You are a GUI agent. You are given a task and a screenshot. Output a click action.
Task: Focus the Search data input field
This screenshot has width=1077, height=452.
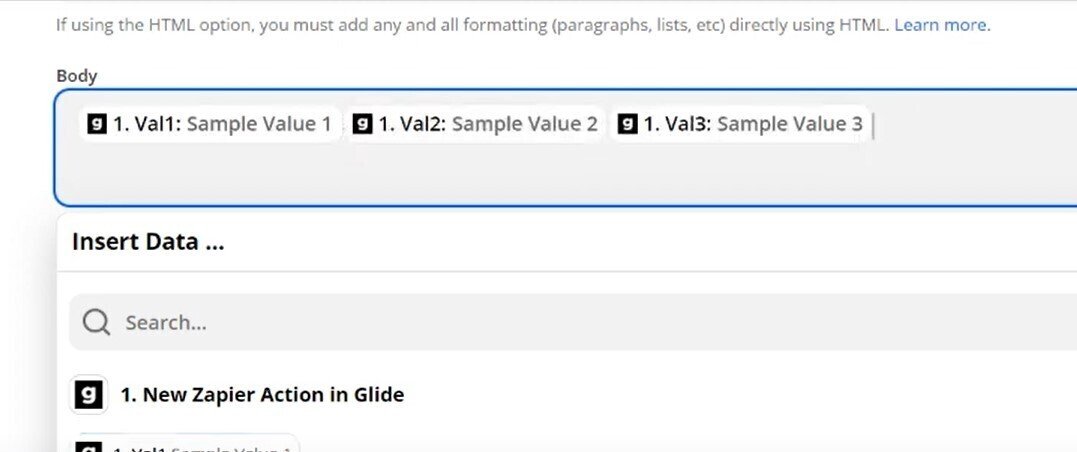point(500,323)
